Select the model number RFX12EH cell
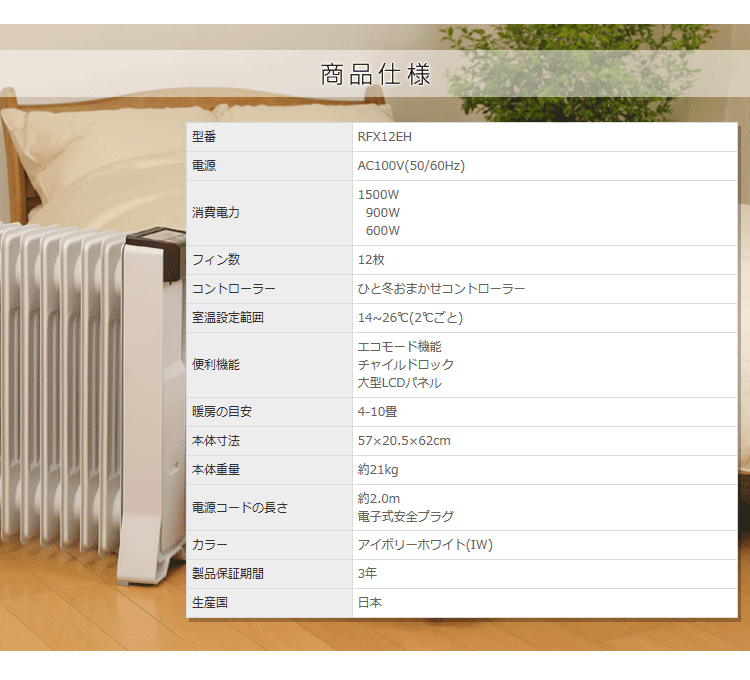This screenshot has width=750, height=680. (x=384, y=137)
